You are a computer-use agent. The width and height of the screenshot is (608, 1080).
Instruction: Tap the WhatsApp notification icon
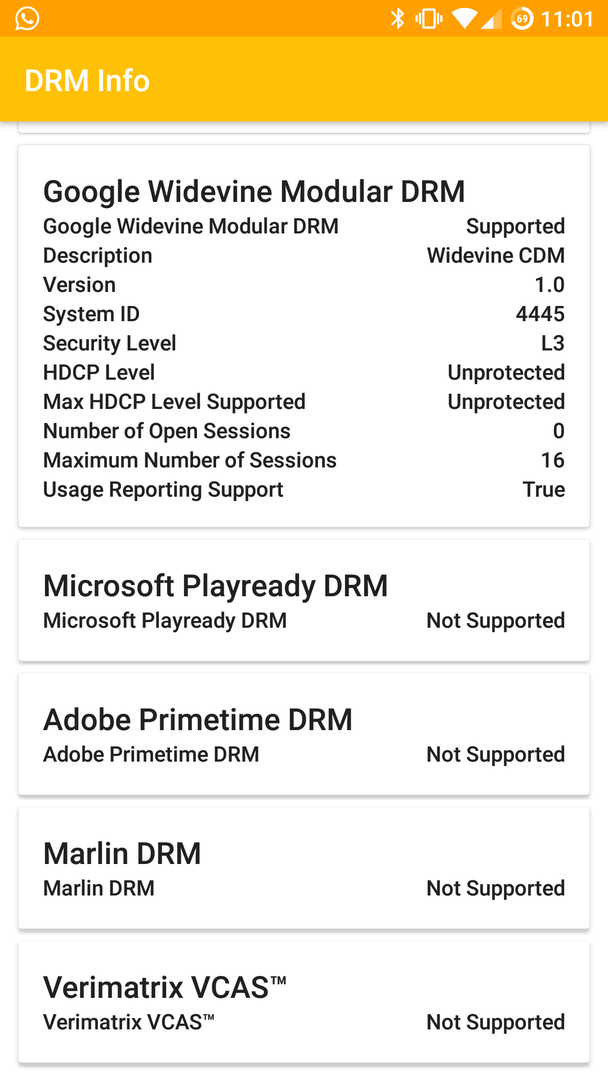click(x=27, y=18)
